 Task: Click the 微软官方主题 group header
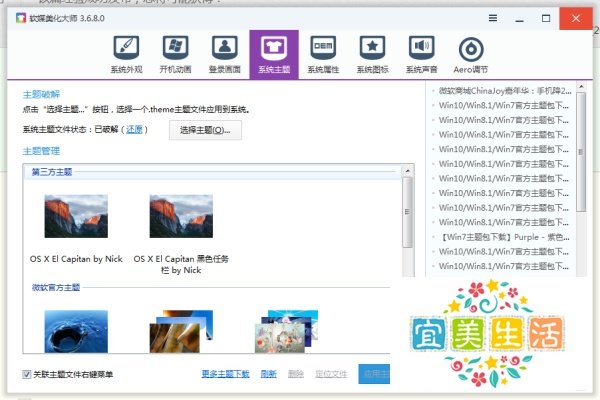coord(56,287)
